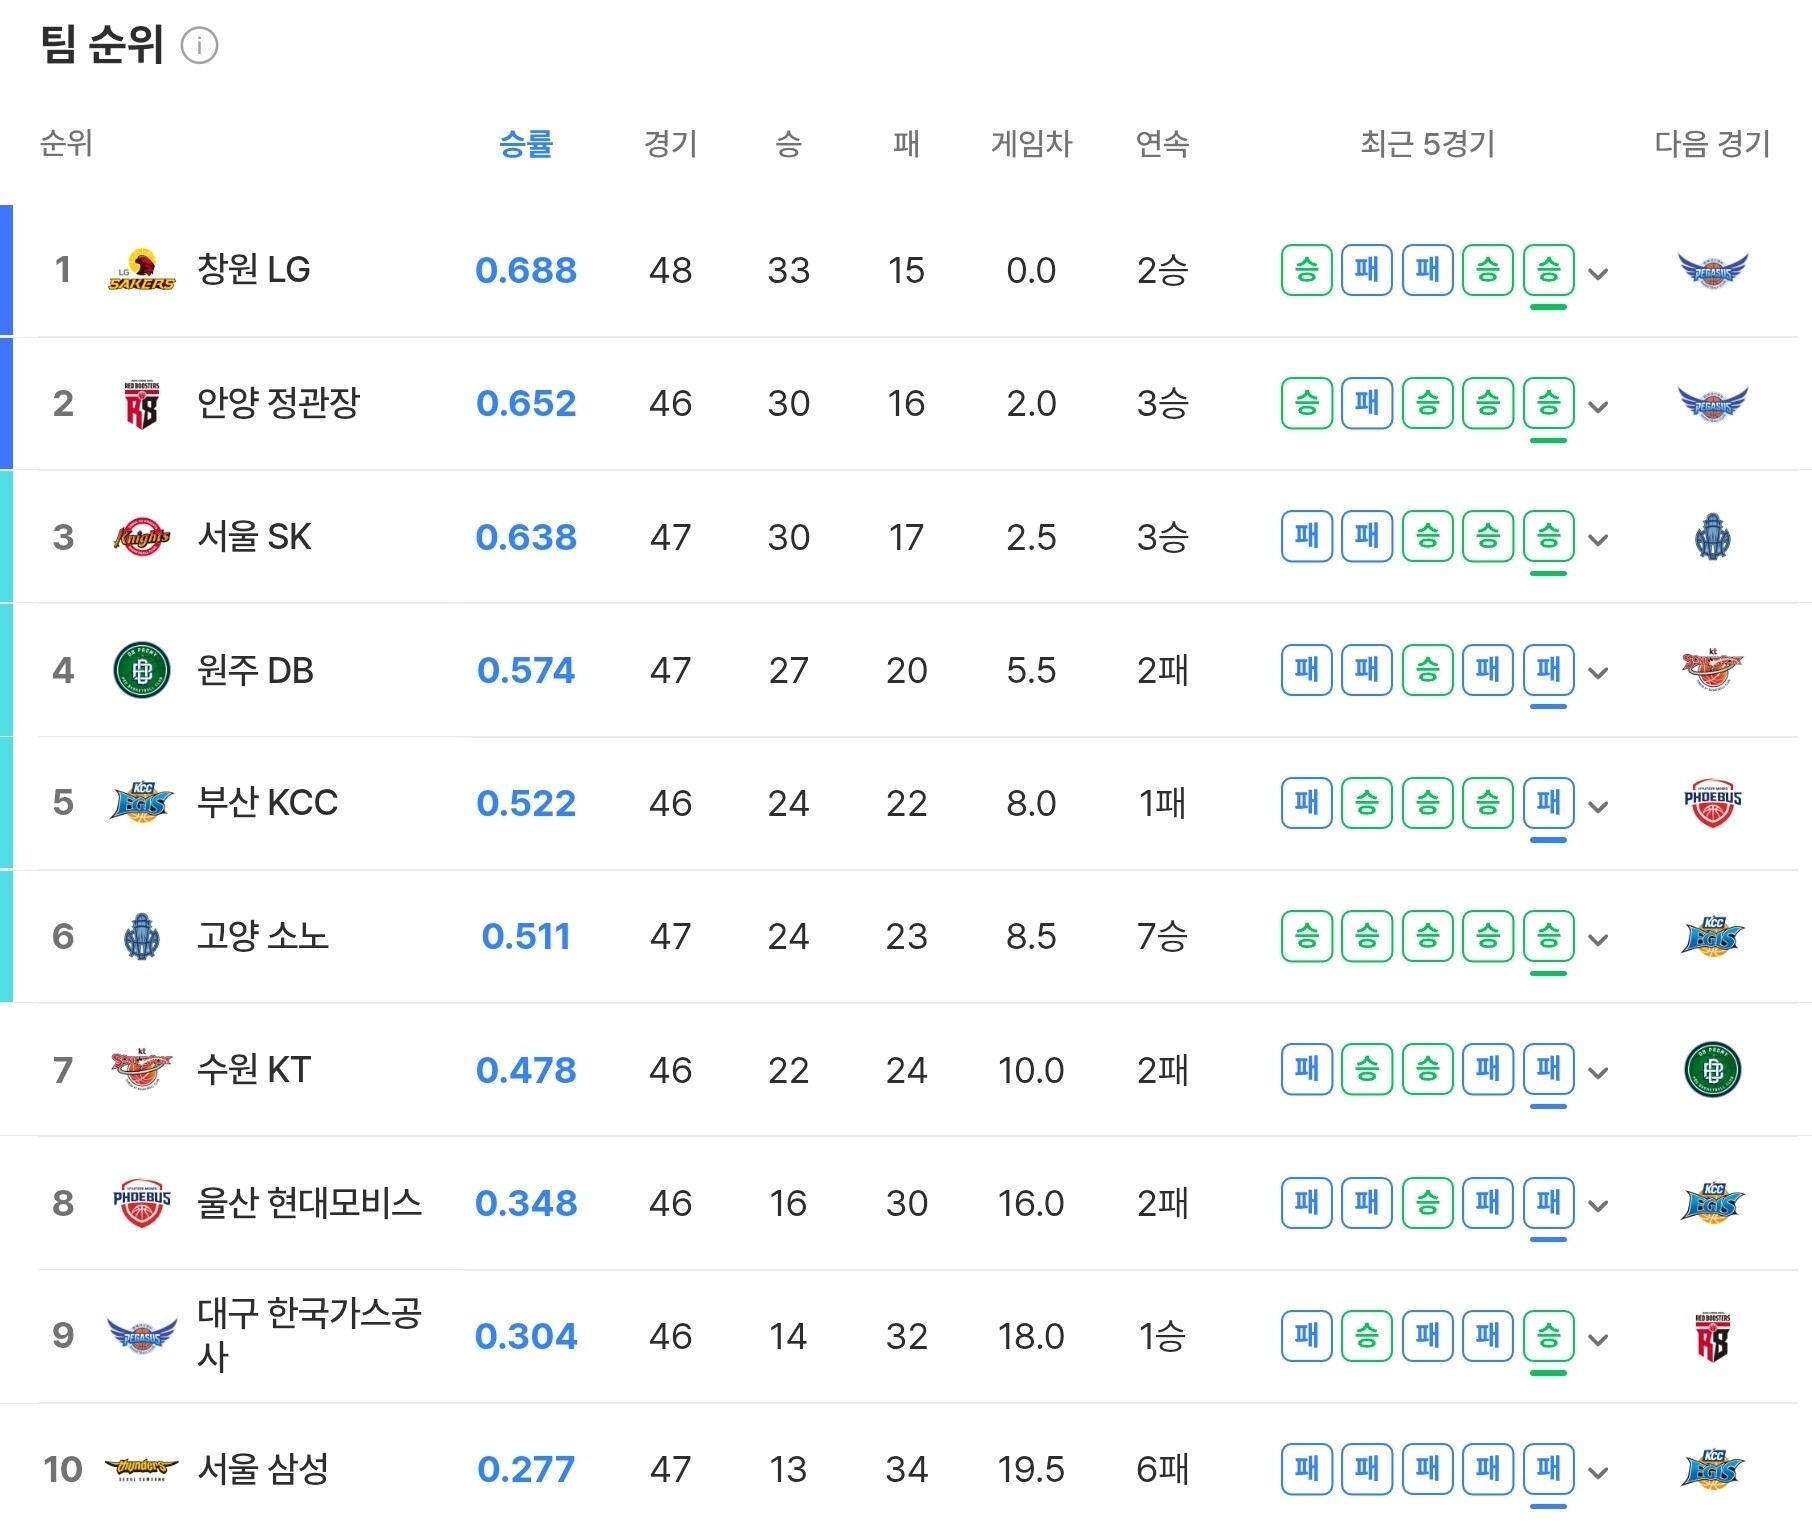The width and height of the screenshot is (1812, 1530).
Task: Click 고양 소노's most recent 승 badge
Action: [1548, 937]
